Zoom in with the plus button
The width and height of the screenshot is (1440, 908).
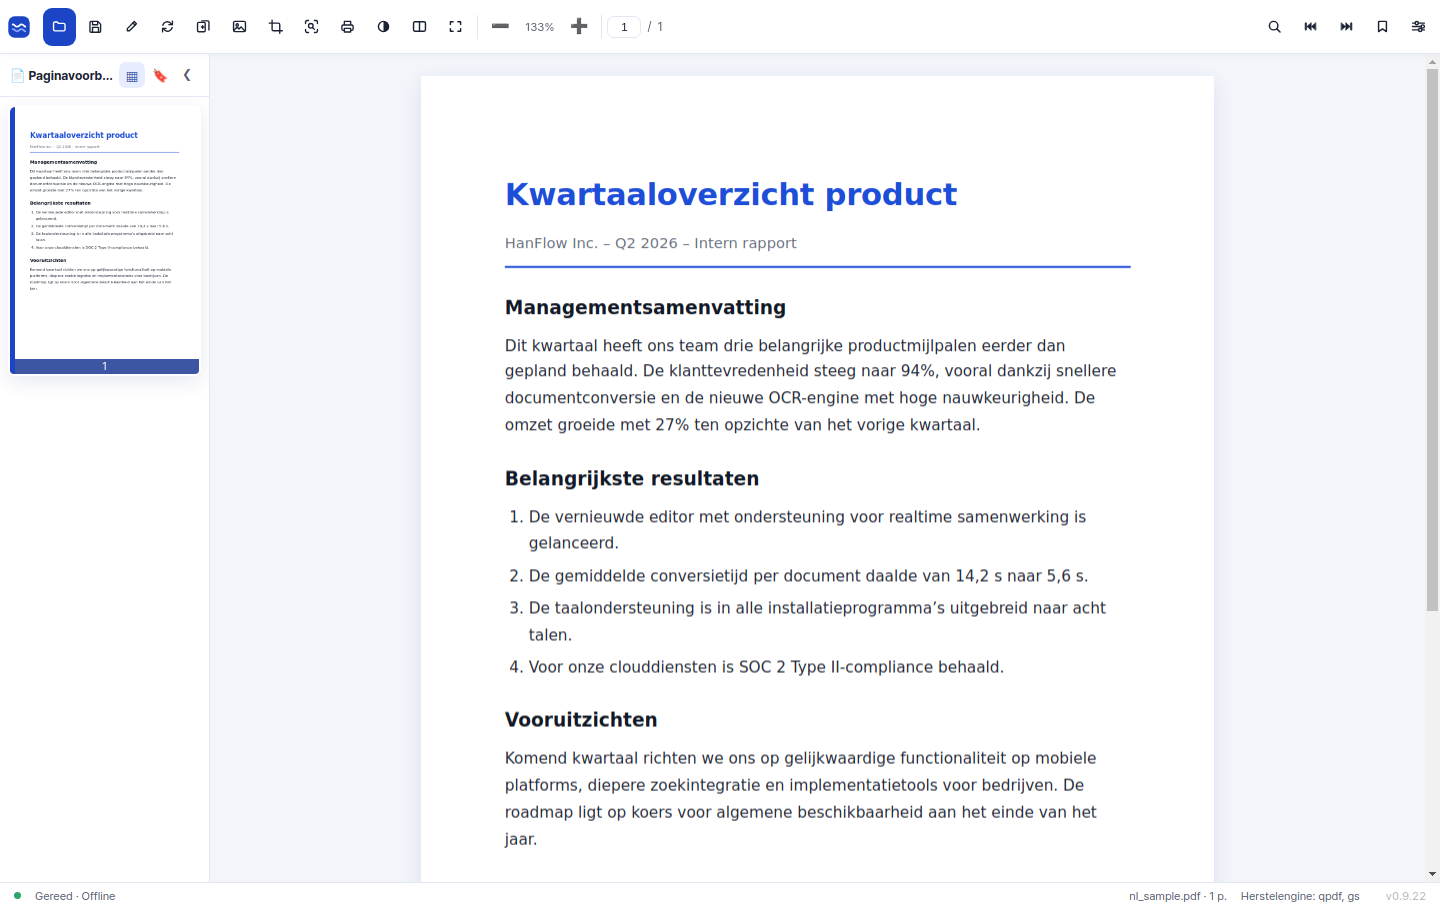(579, 27)
